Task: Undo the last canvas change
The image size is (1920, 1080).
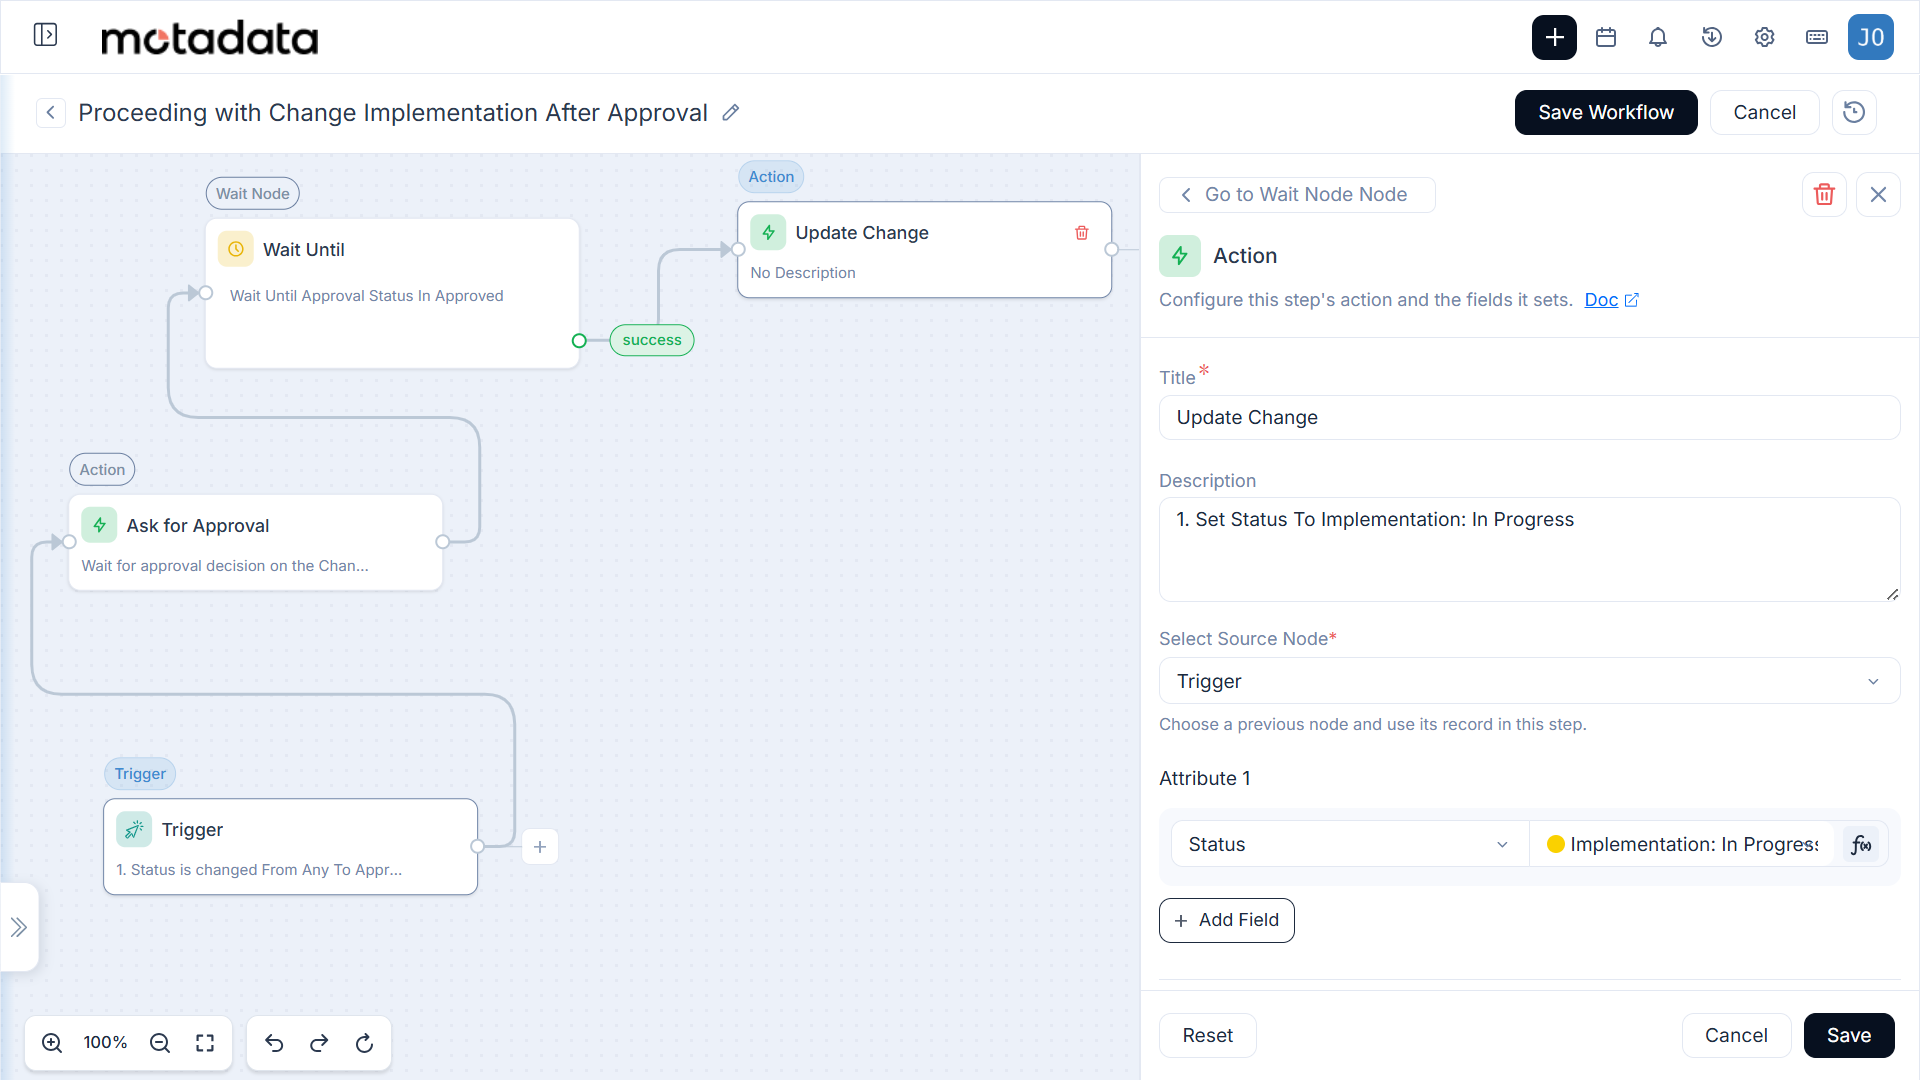Action: (x=274, y=1043)
